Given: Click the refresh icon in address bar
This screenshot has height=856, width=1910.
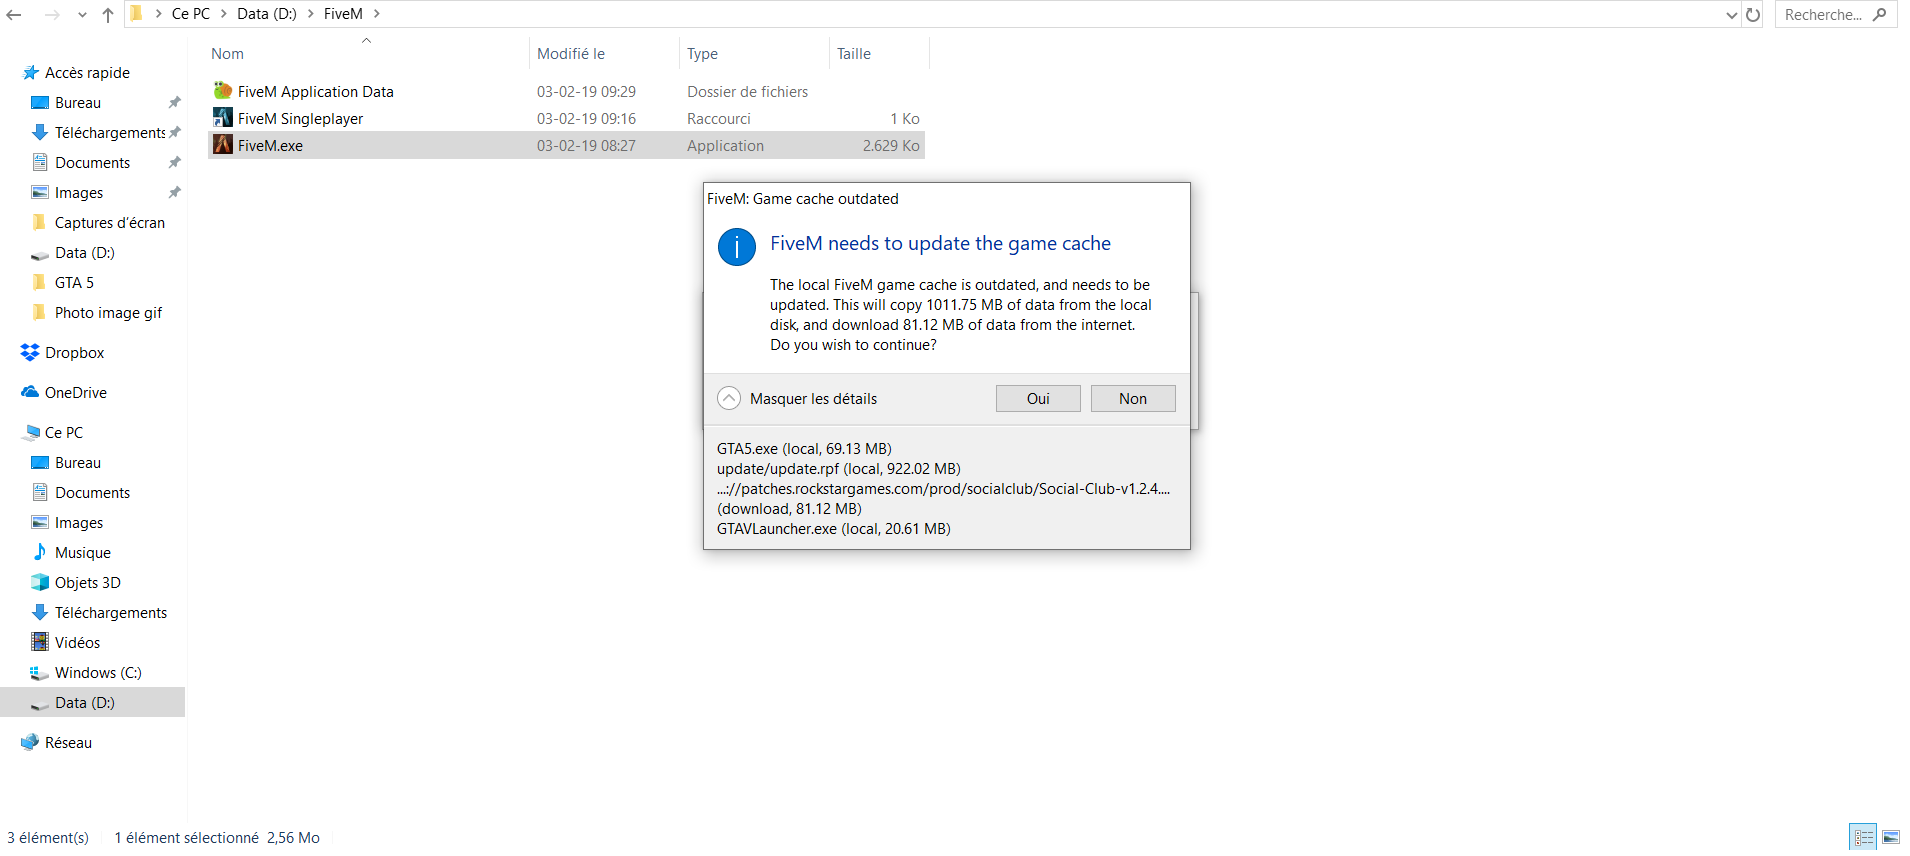Looking at the screenshot, I should tap(1753, 15).
